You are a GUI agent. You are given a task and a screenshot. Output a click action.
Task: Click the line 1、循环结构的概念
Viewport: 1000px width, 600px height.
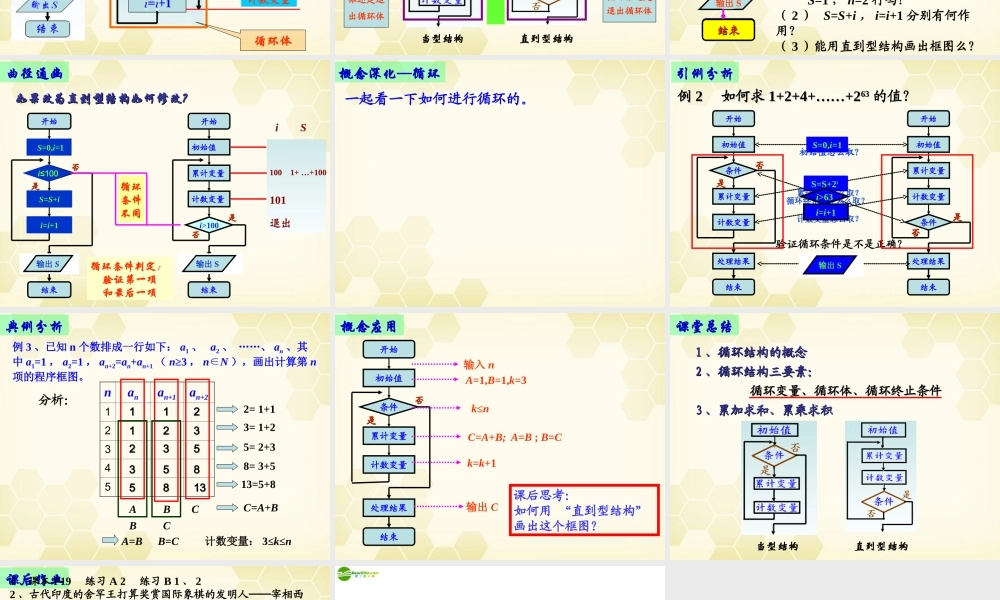pyautogui.click(x=751, y=352)
